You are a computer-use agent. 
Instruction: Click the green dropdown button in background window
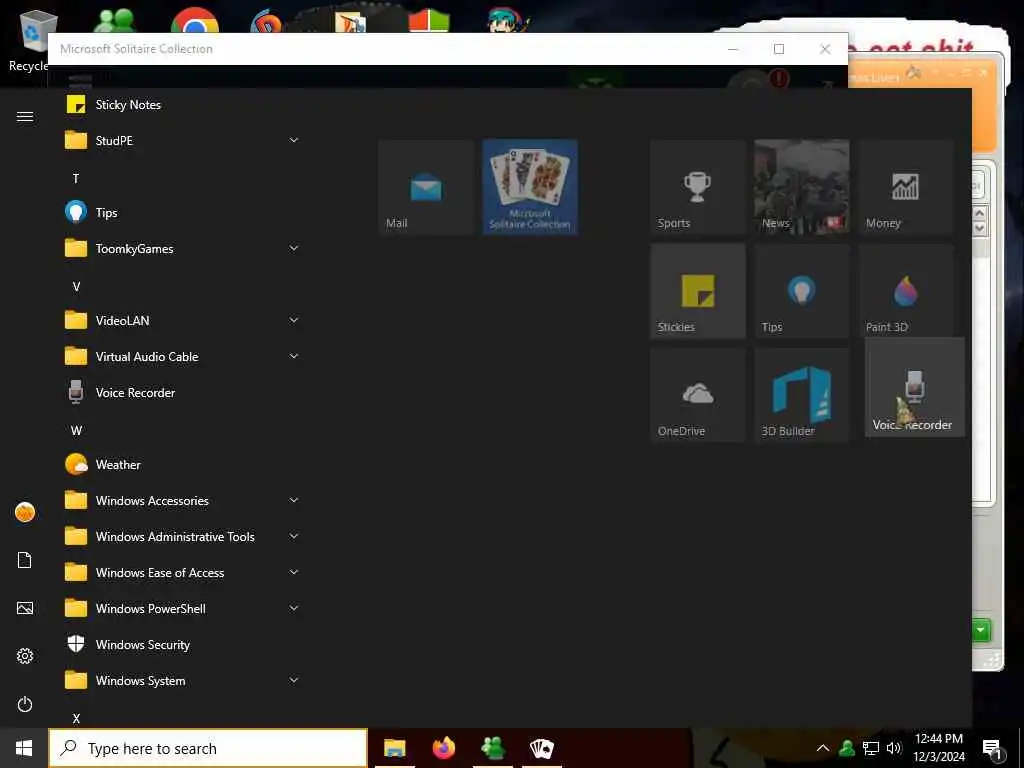[x=981, y=630]
